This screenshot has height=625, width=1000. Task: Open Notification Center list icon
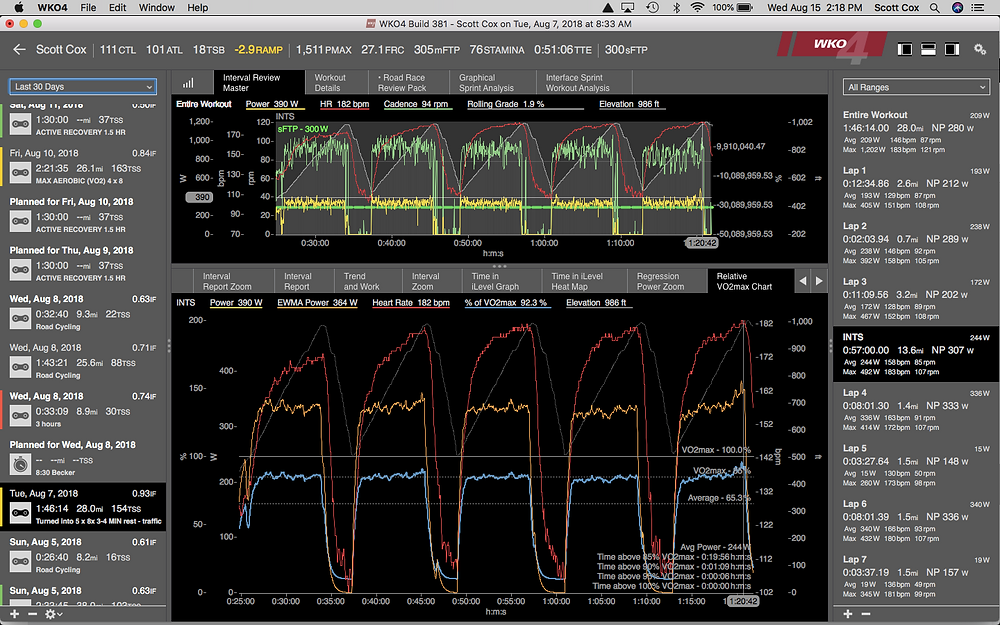[977, 8]
